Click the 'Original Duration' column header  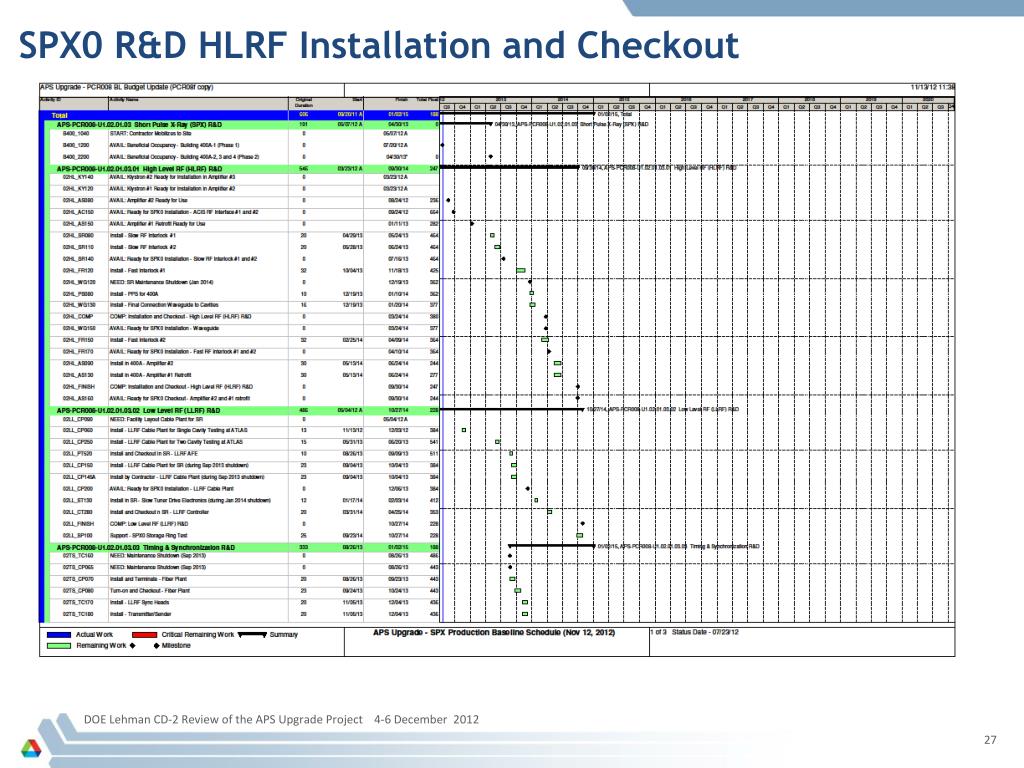point(304,103)
